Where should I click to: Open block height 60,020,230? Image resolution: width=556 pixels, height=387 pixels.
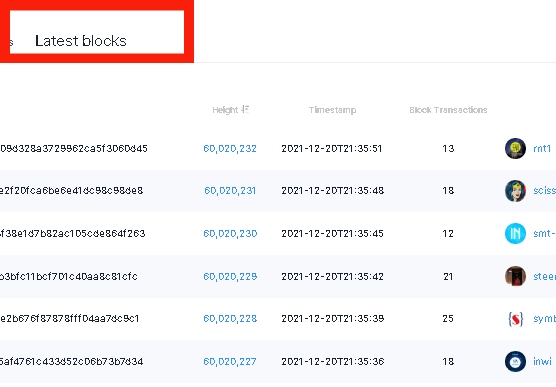click(x=230, y=233)
